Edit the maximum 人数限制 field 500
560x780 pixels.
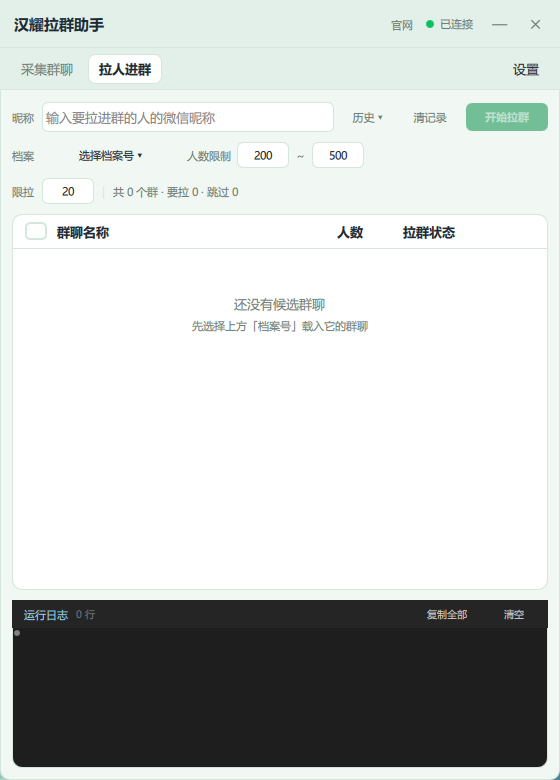click(x=338, y=155)
